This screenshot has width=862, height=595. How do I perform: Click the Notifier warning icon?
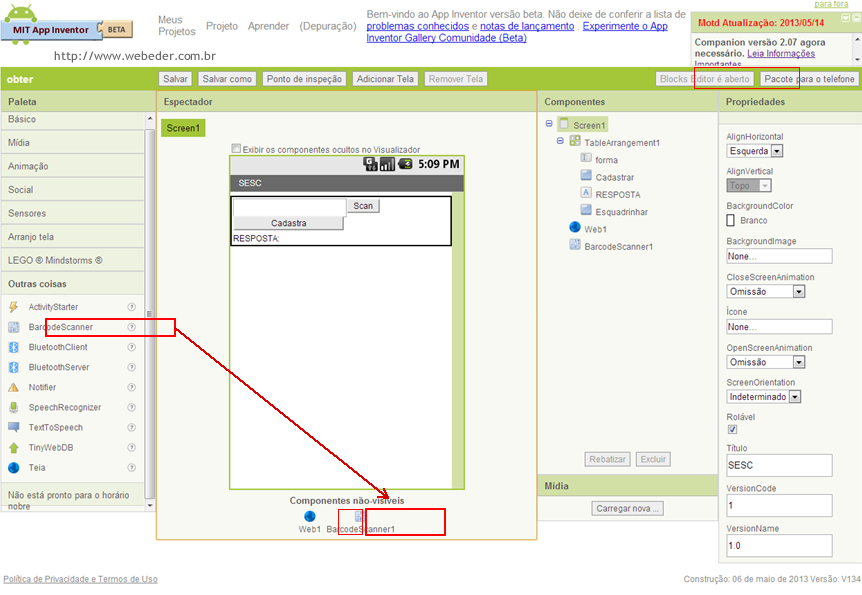14,387
